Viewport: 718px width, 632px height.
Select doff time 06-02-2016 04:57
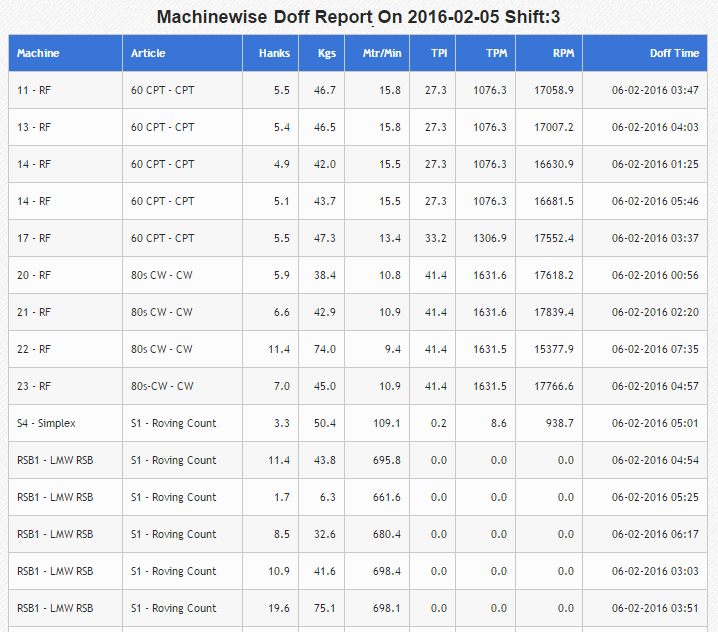point(655,386)
